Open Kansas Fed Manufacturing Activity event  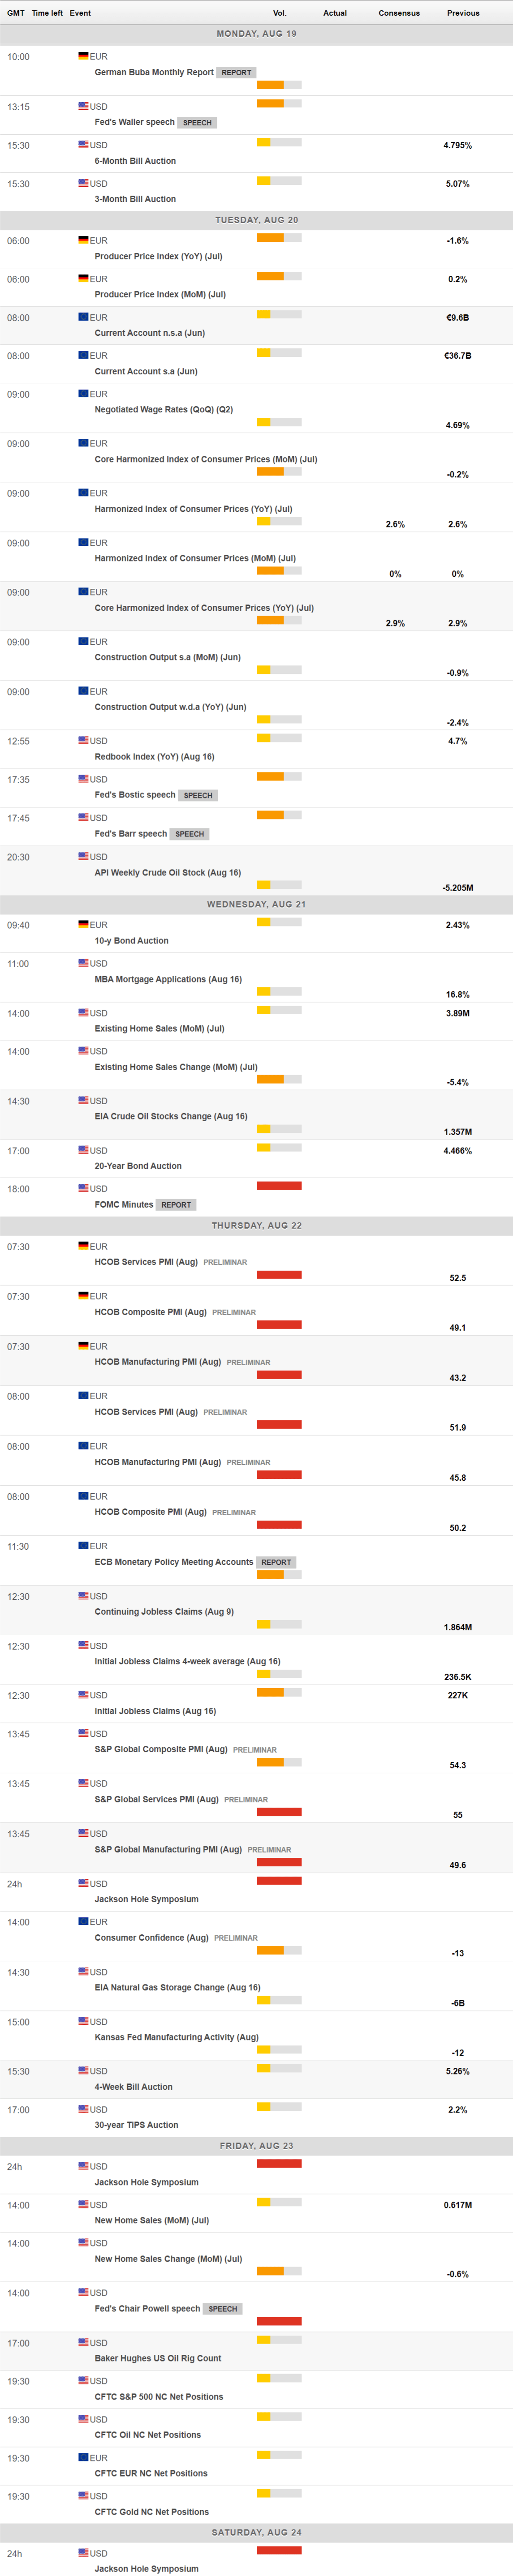pyautogui.click(x=176, y=2037)
